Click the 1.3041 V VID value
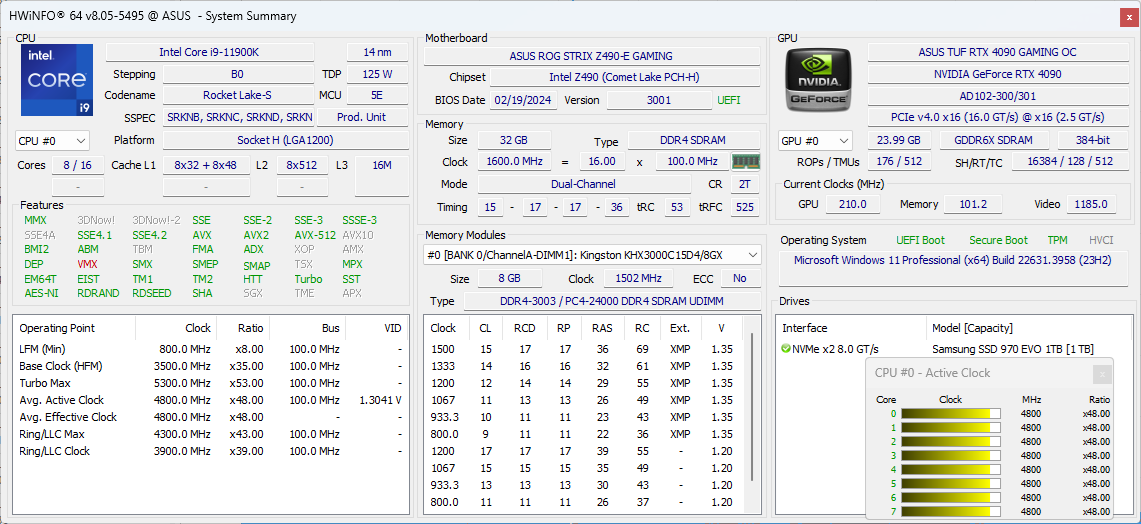Image resolution: width=1141 pixels, height=524 pixels. point(381,400)
